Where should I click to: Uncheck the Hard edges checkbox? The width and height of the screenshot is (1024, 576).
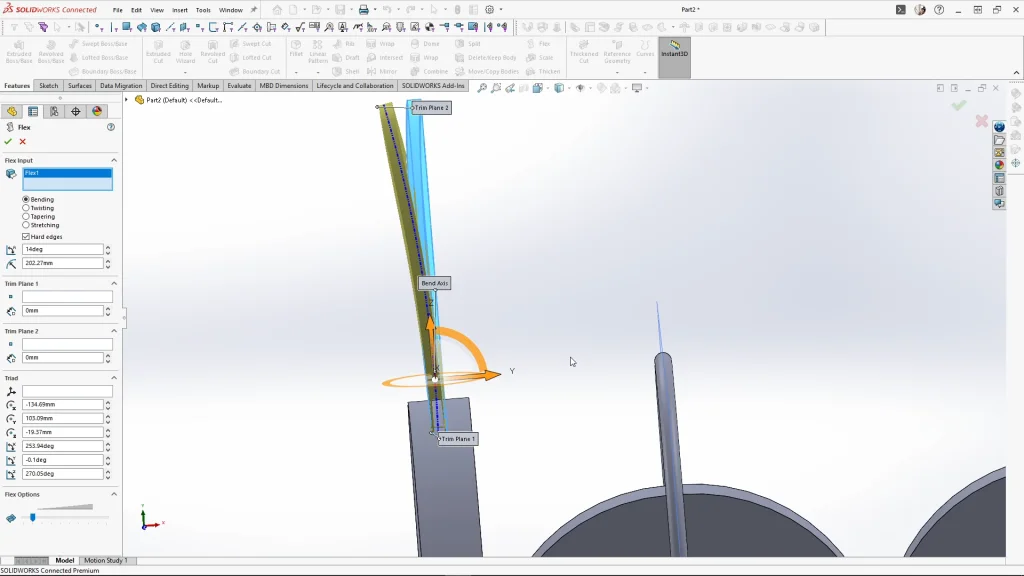coord(26,237)
